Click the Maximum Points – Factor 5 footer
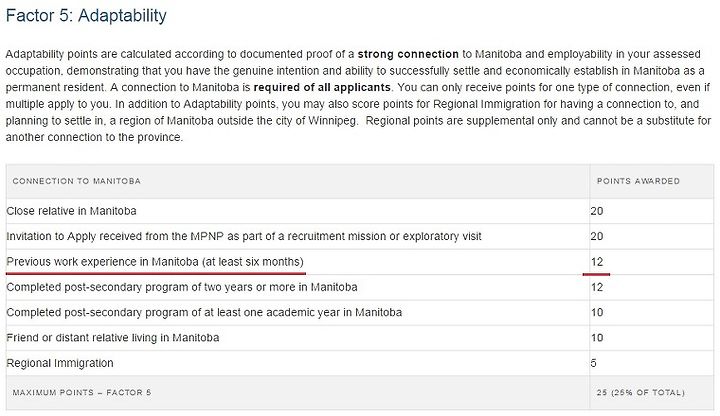Image resolution: width=720 pixels, height=416 pixels. coord(82,393)
